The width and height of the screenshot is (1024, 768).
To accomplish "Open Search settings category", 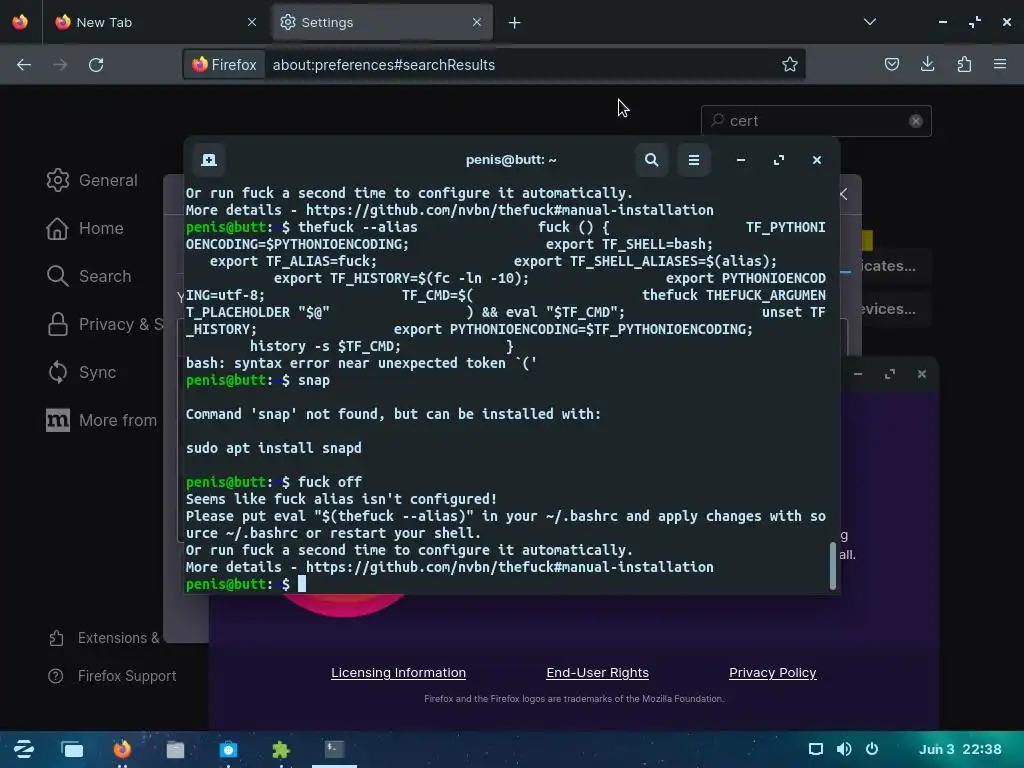I will coord(89,276).
